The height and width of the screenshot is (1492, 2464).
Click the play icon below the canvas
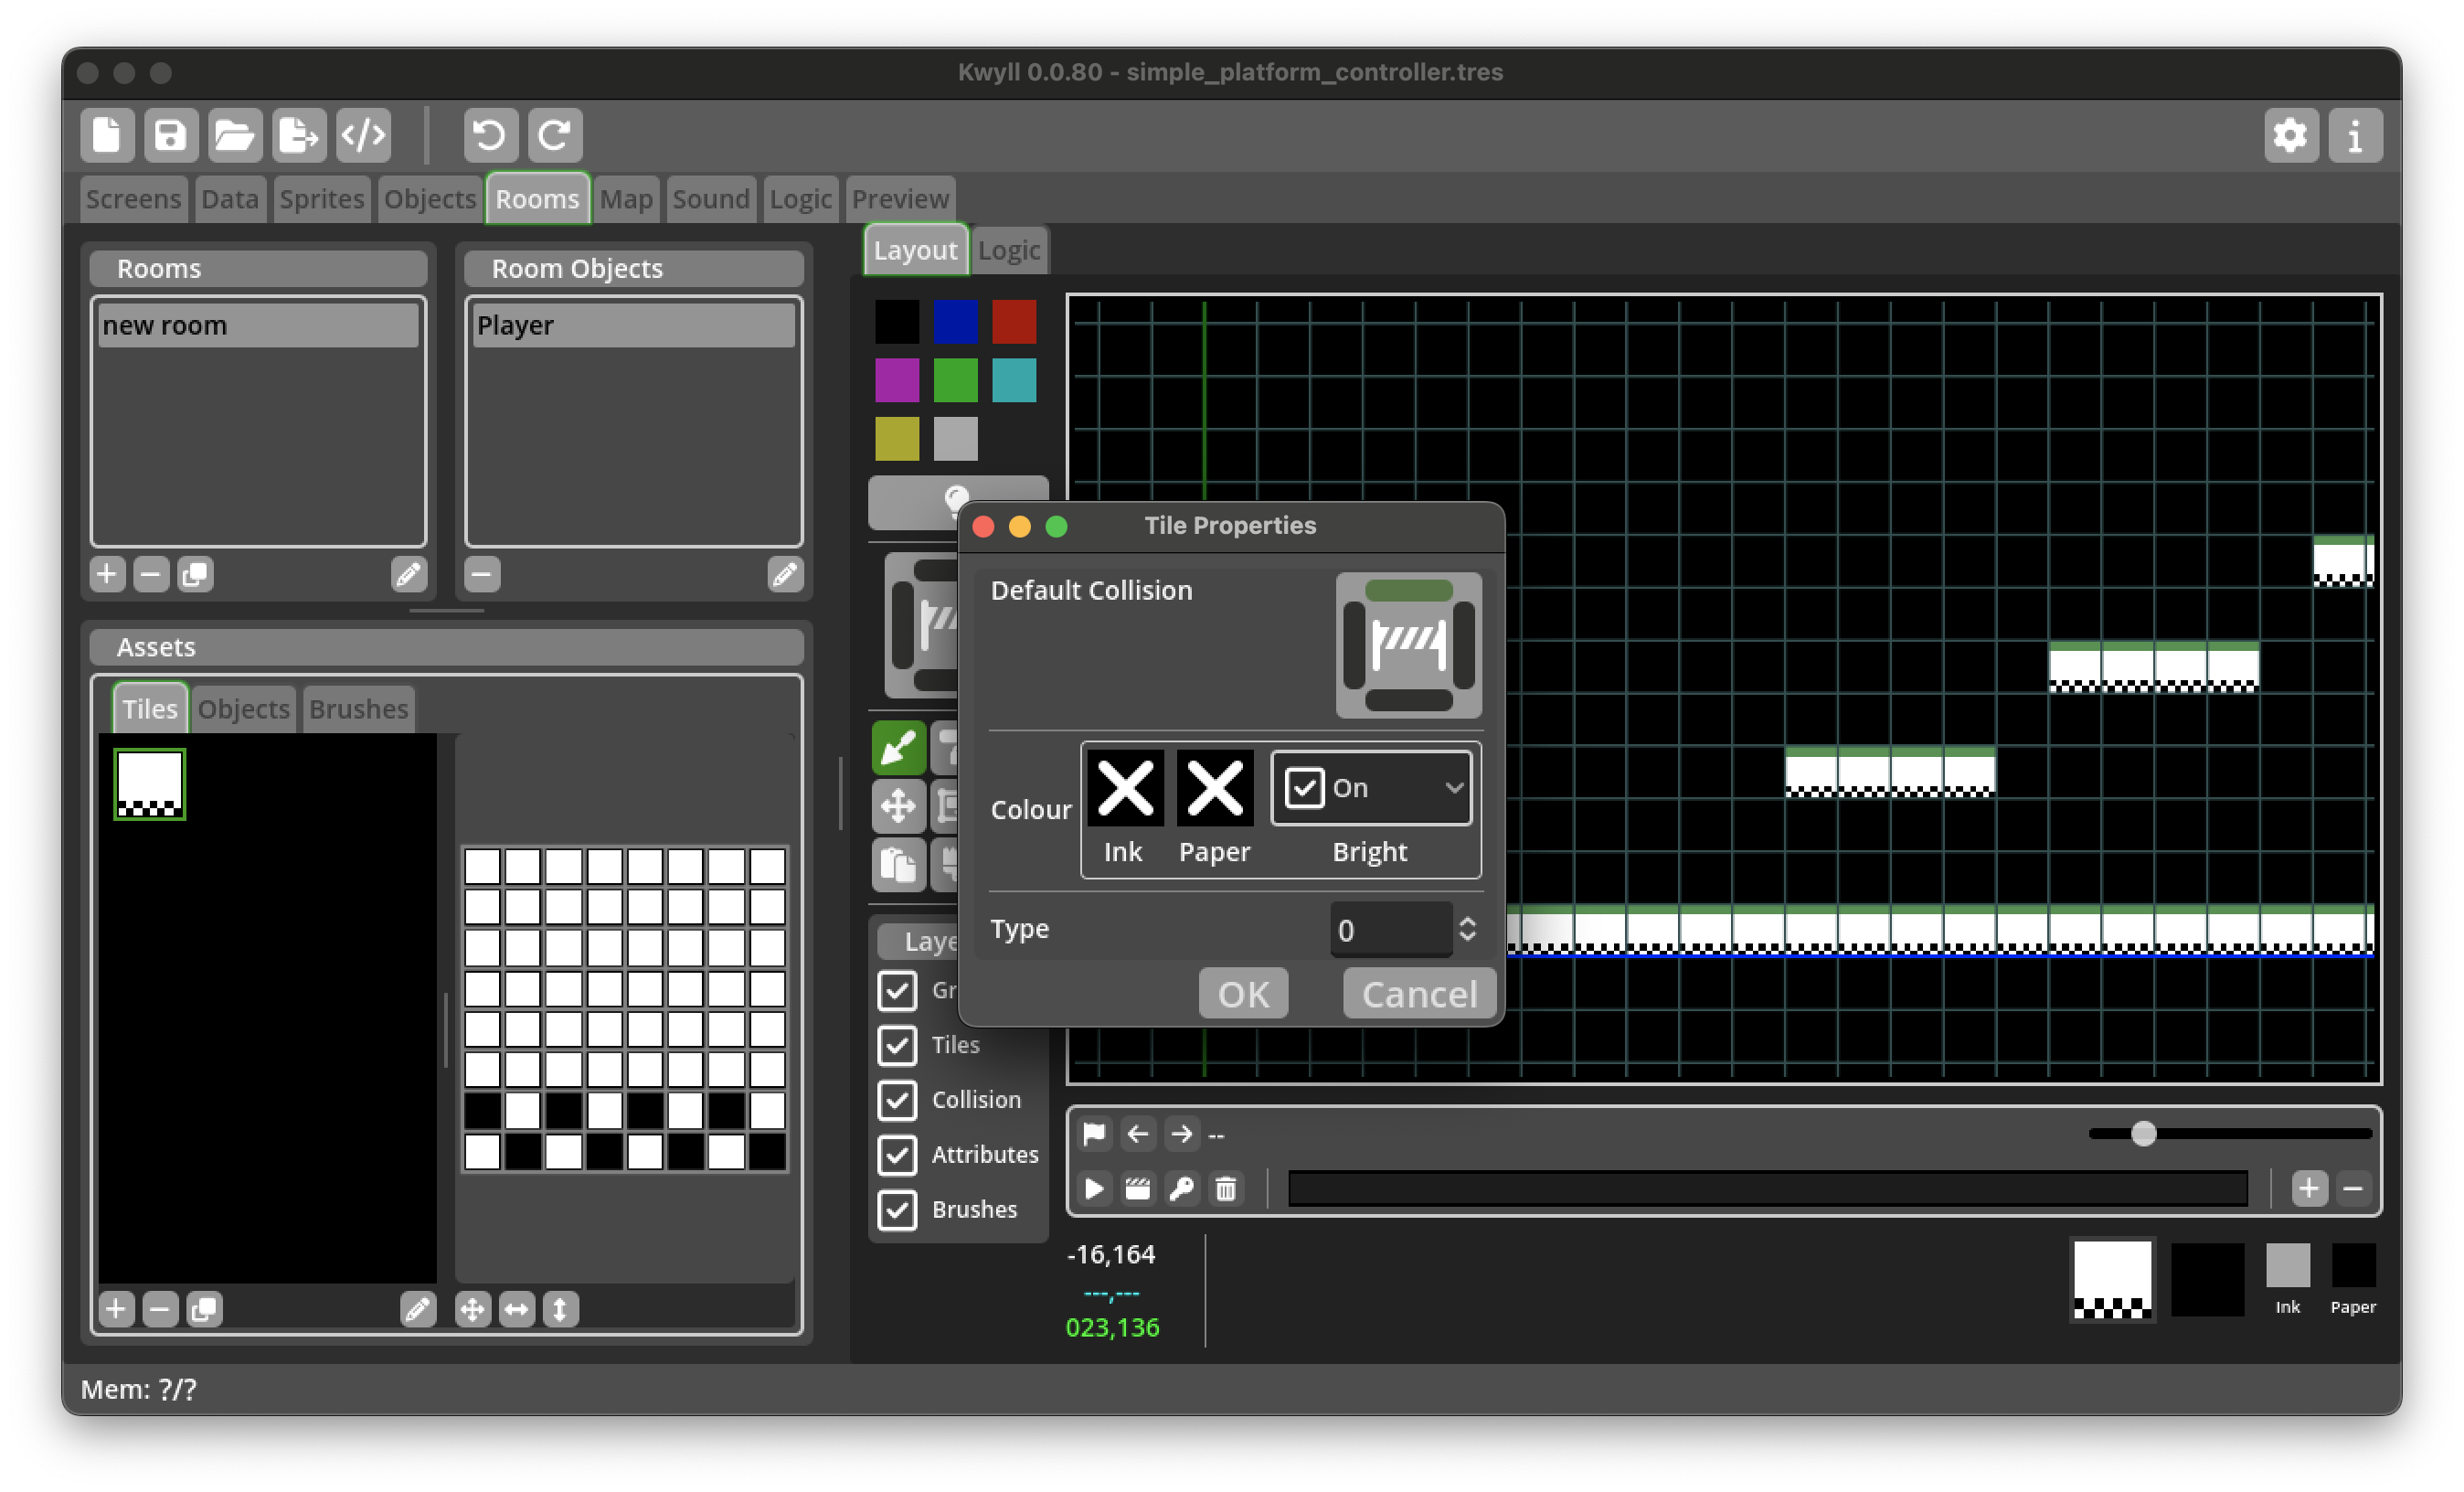coord(1094,1188)
